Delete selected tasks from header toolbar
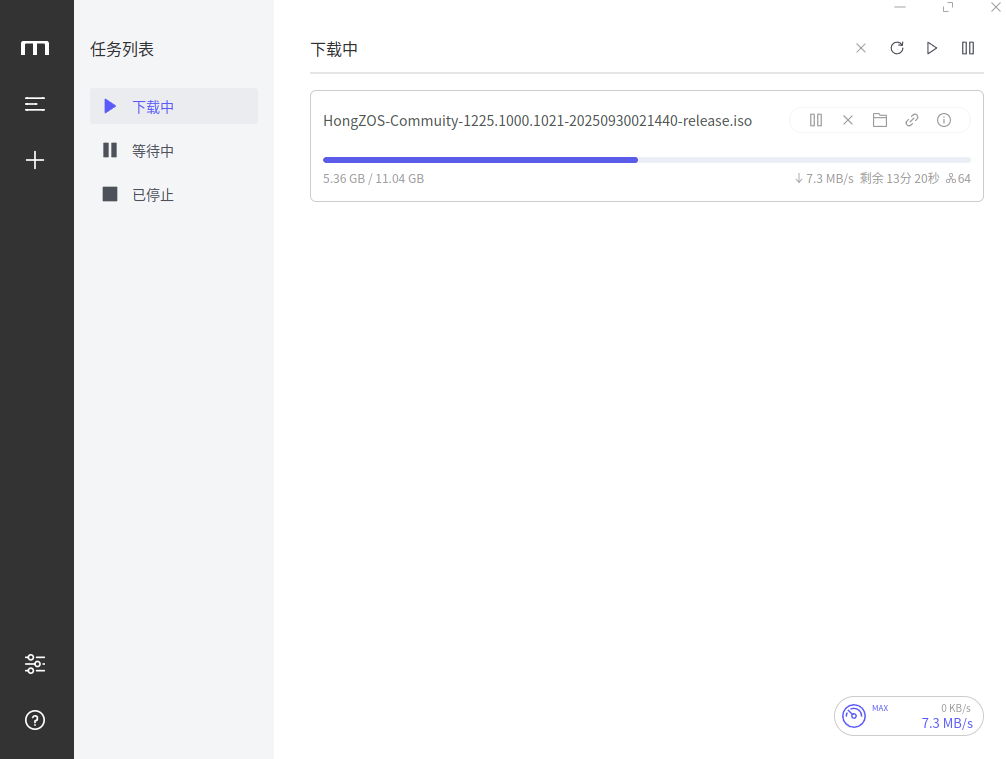The height and width of the screenshot is (759, 1006). [861, 48]
